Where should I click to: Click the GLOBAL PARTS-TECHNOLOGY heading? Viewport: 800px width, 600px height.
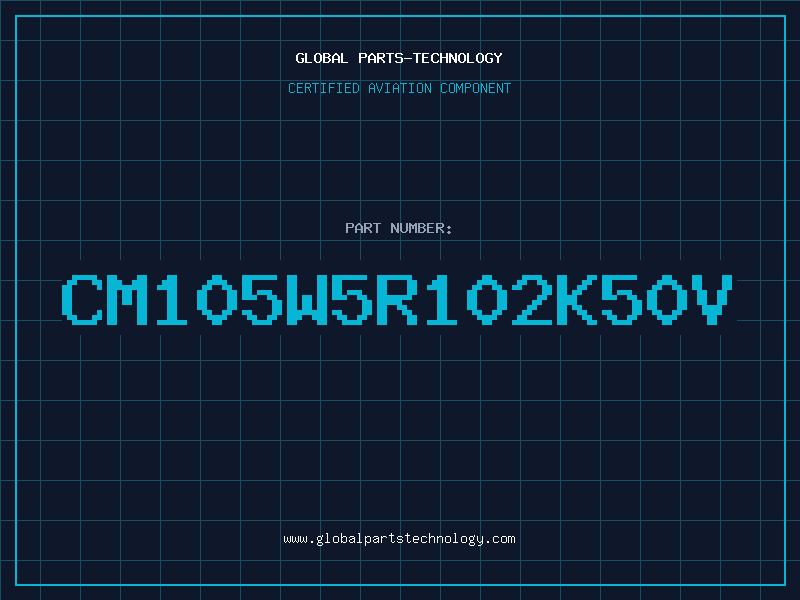click(399, 58)
